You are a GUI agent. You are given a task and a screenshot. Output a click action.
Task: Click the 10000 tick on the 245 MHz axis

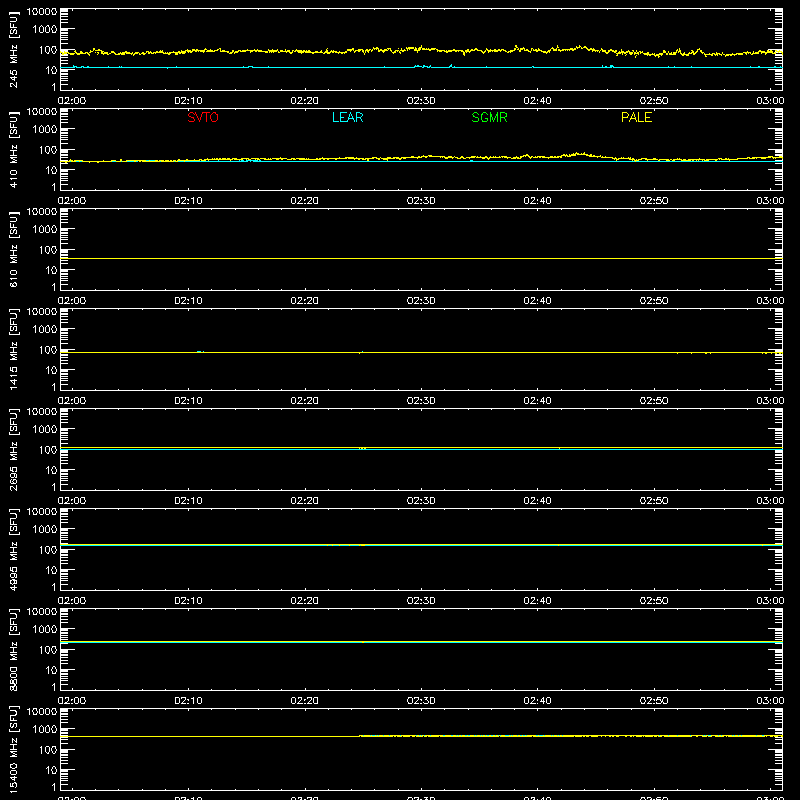42,12
